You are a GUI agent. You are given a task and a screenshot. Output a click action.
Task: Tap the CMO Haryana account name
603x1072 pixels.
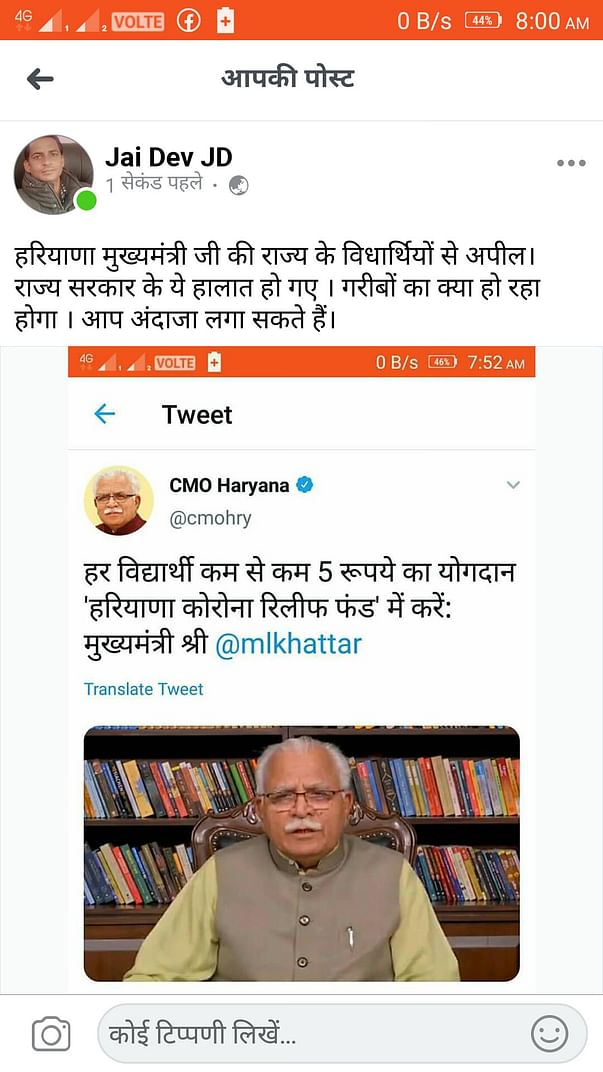pyautogui.click(x=230, y=485)
